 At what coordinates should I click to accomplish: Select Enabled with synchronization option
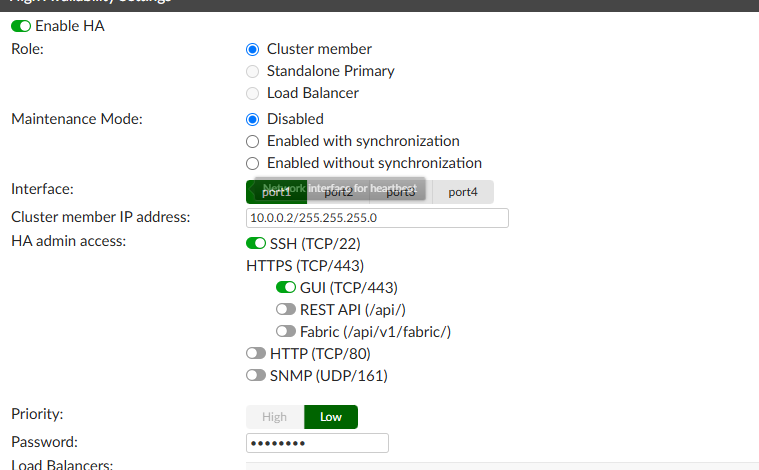253,141
